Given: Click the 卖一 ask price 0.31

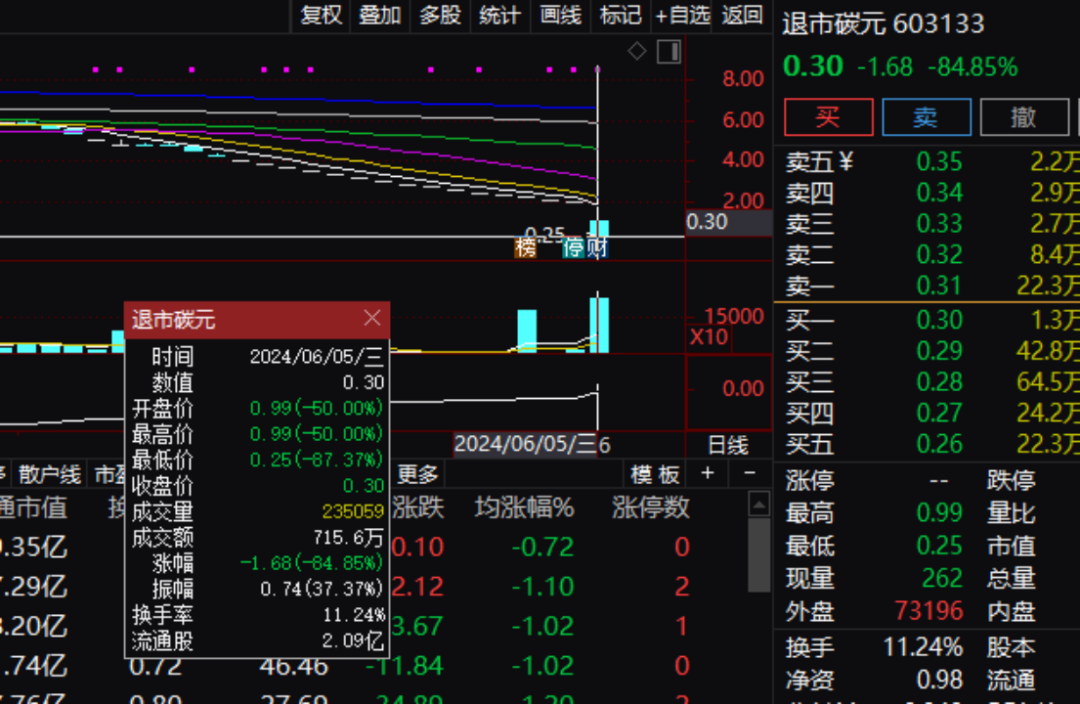Looking at the screenshot, I should (939, 286).
